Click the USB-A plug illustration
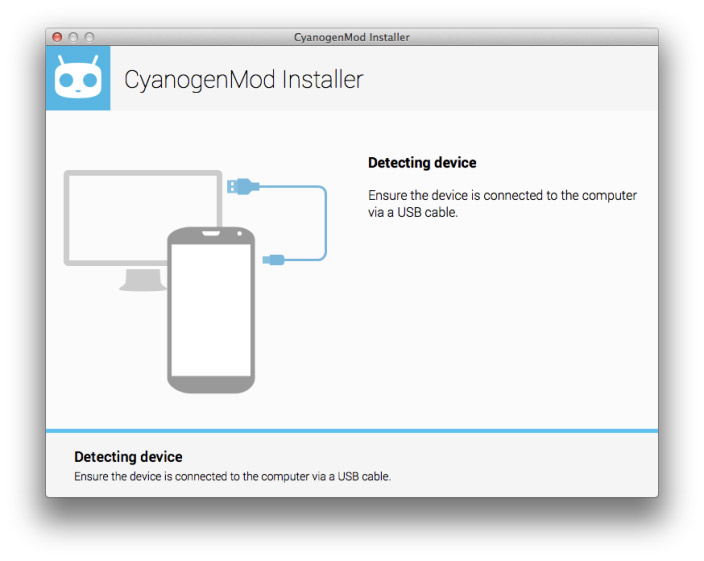 (x=243, y=186)
